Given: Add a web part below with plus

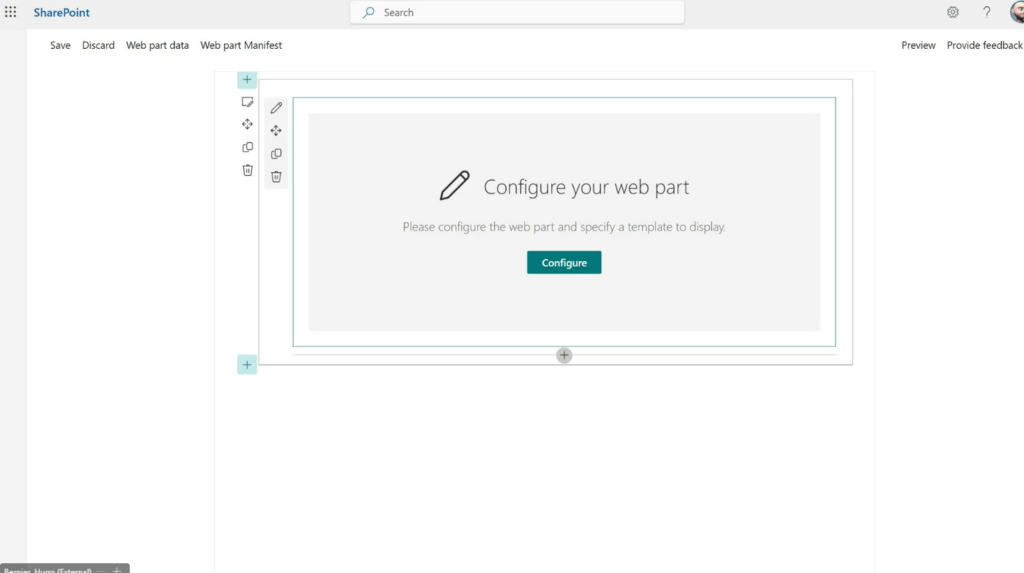Looking at the screenshot, I should pyautogui.click(x=564, y=355).
